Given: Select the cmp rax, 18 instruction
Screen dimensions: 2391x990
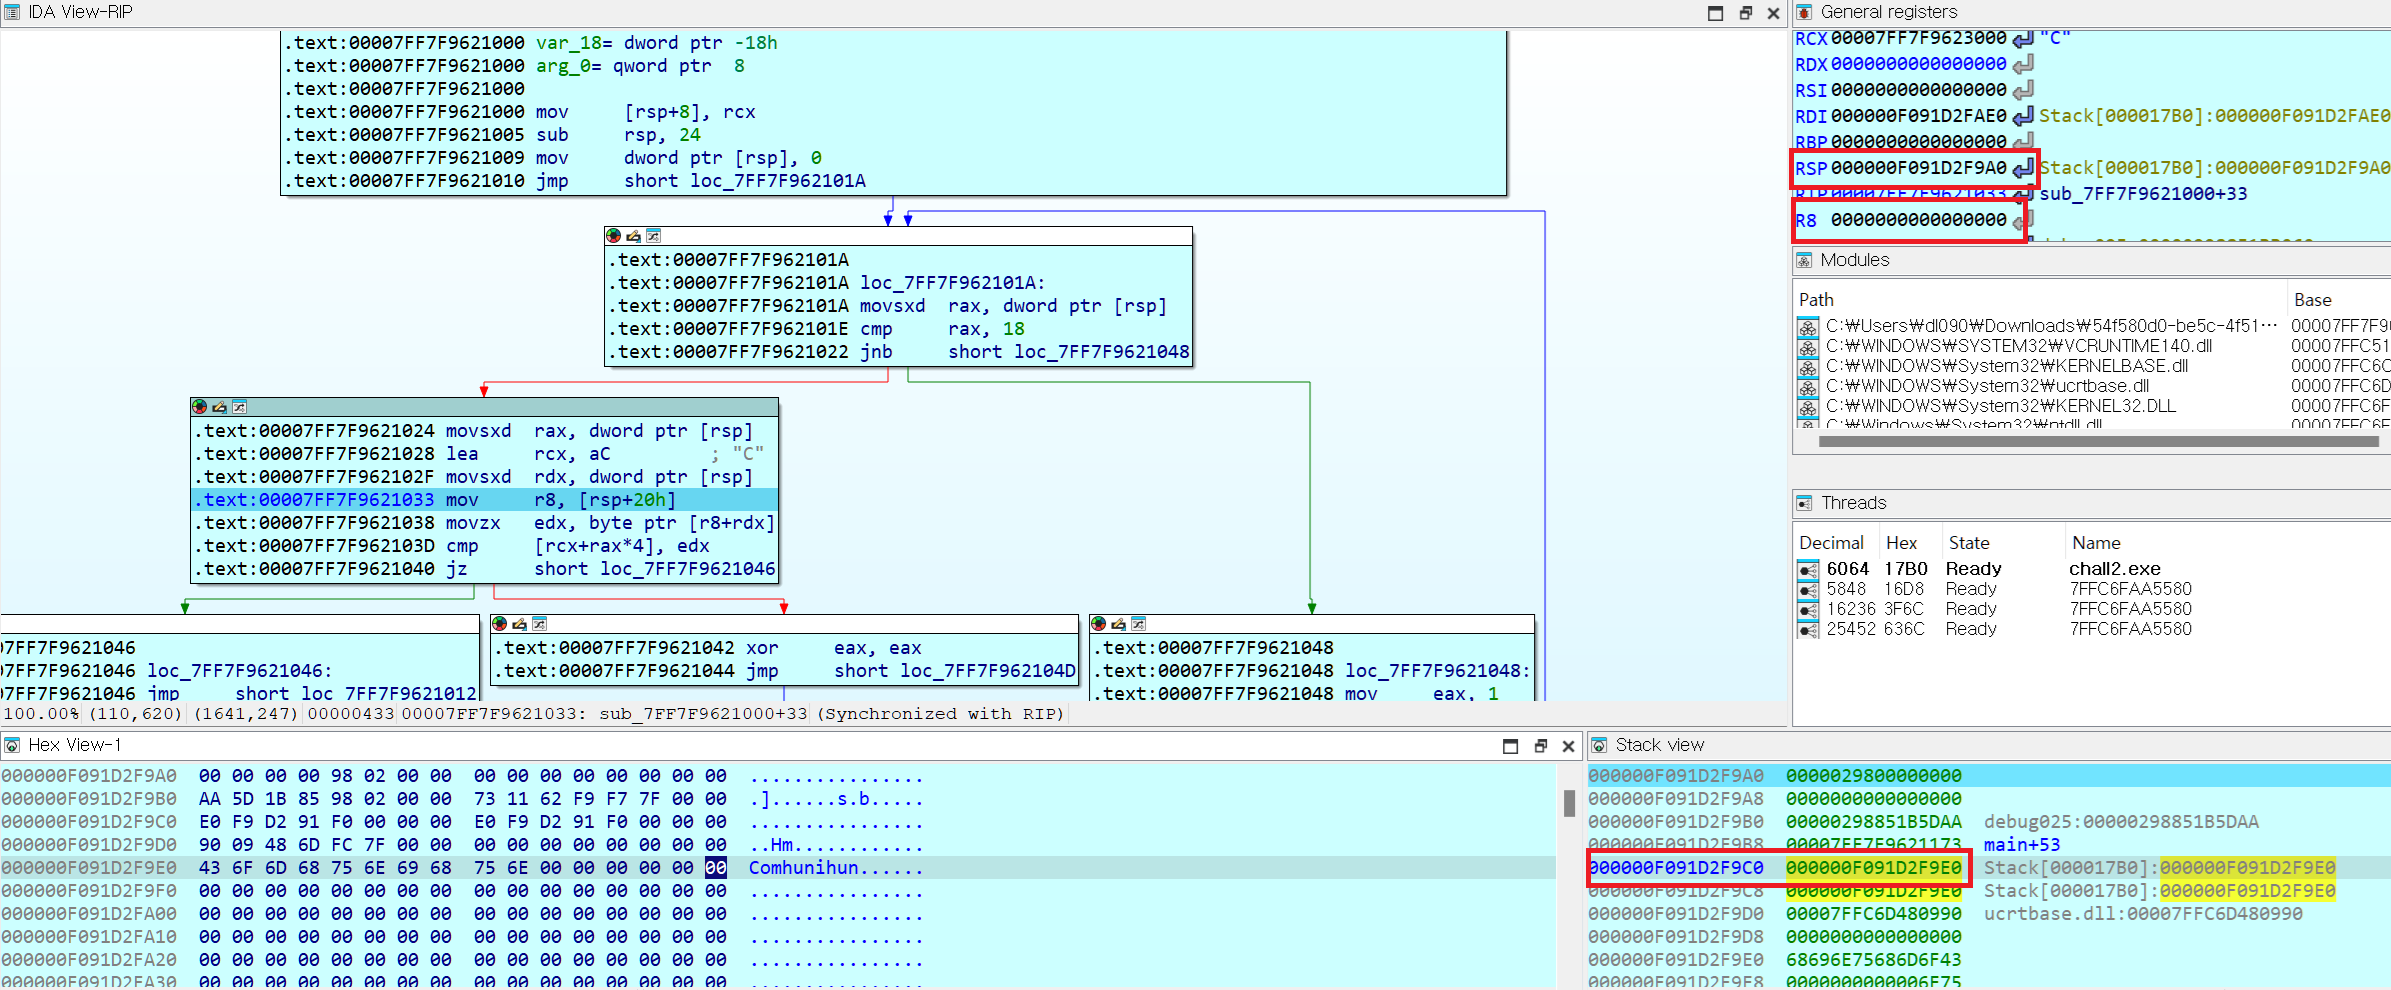Looking at the screenshot, I should pyautogui.click(x=899, y=329).
